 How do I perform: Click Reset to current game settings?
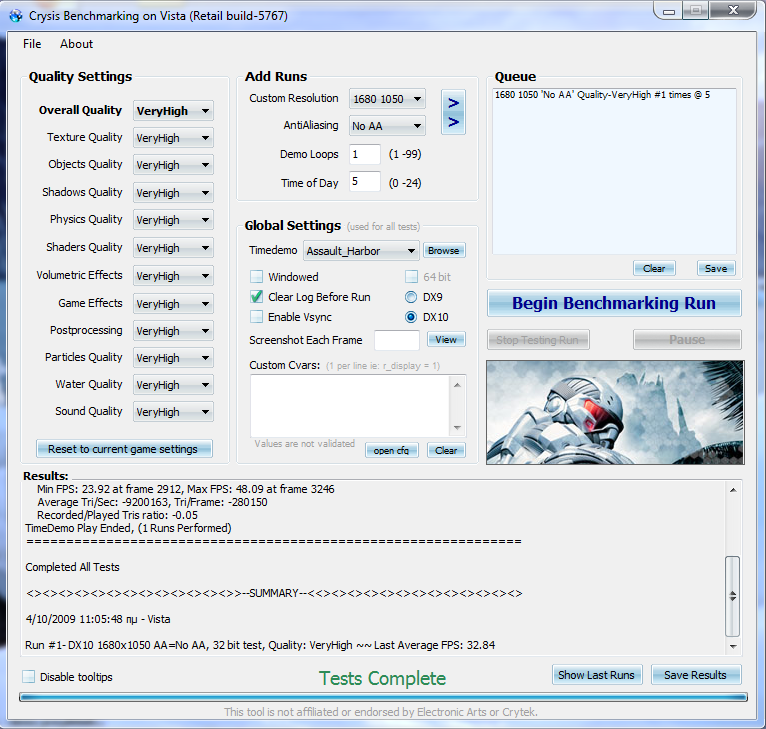coord(124,449)
